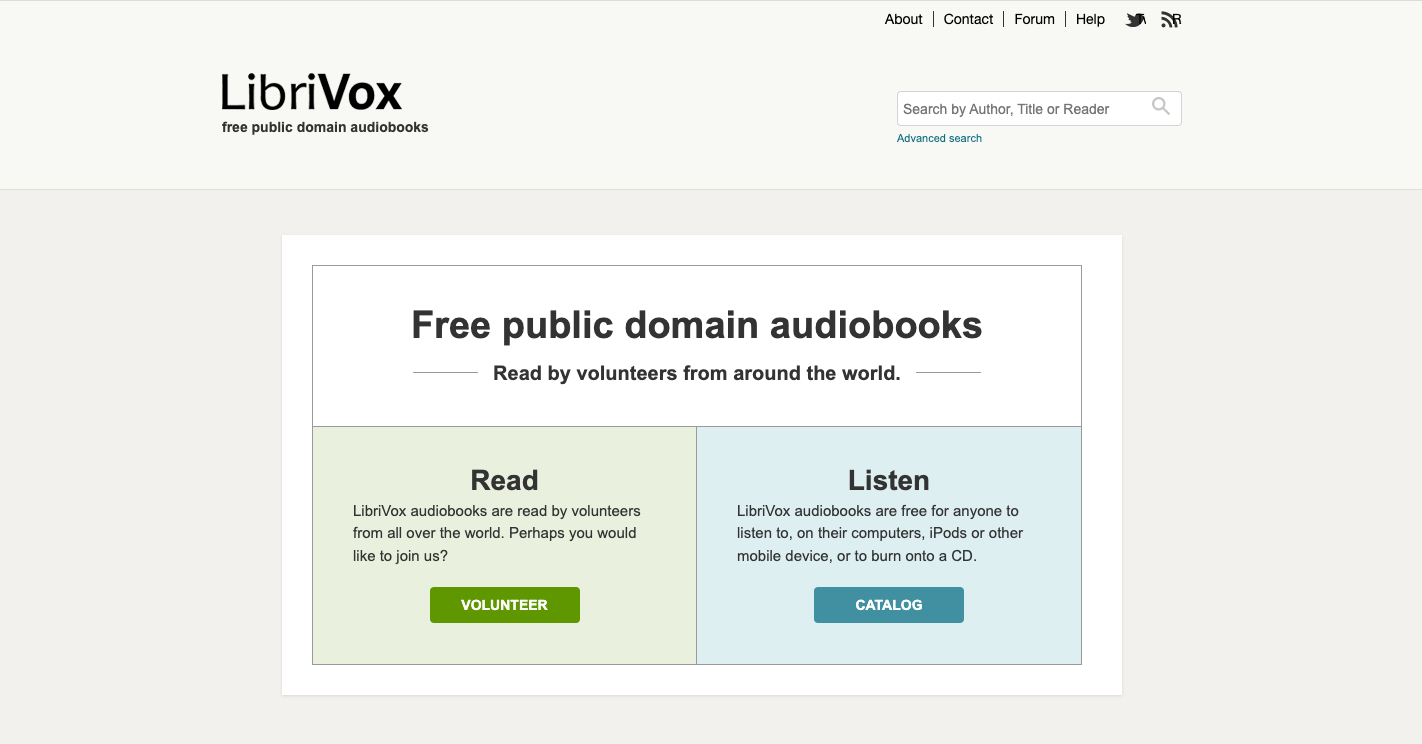This screenshot has height=744, width=1422.
Task: Select the main Free public domain audiobooks headline
Action: [x=696, y=325]
